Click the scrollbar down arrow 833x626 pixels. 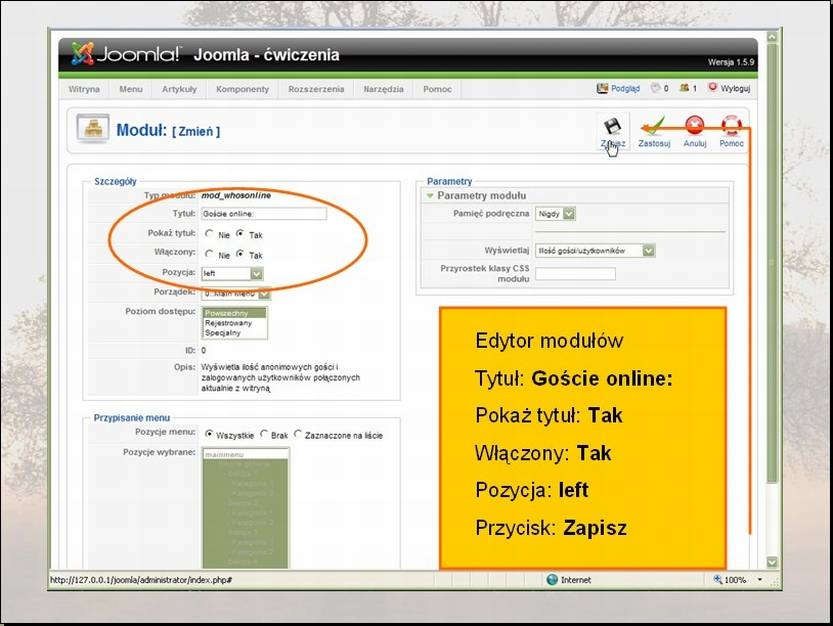coord(772,562)
